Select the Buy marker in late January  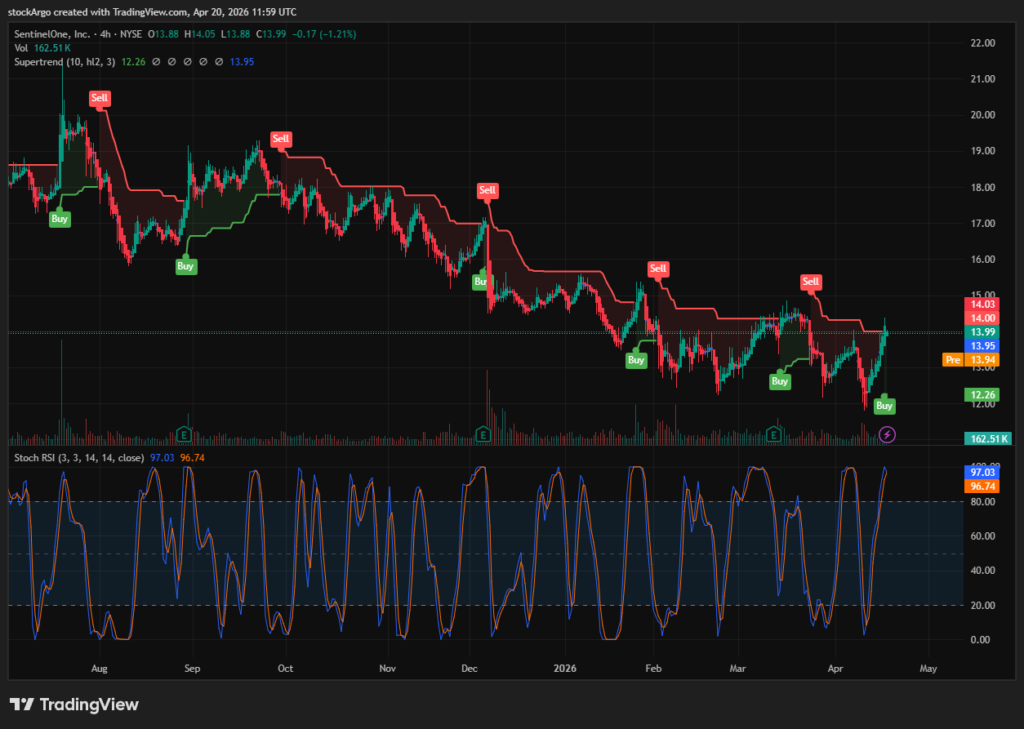pyautogui.click(x=636, y=360)
